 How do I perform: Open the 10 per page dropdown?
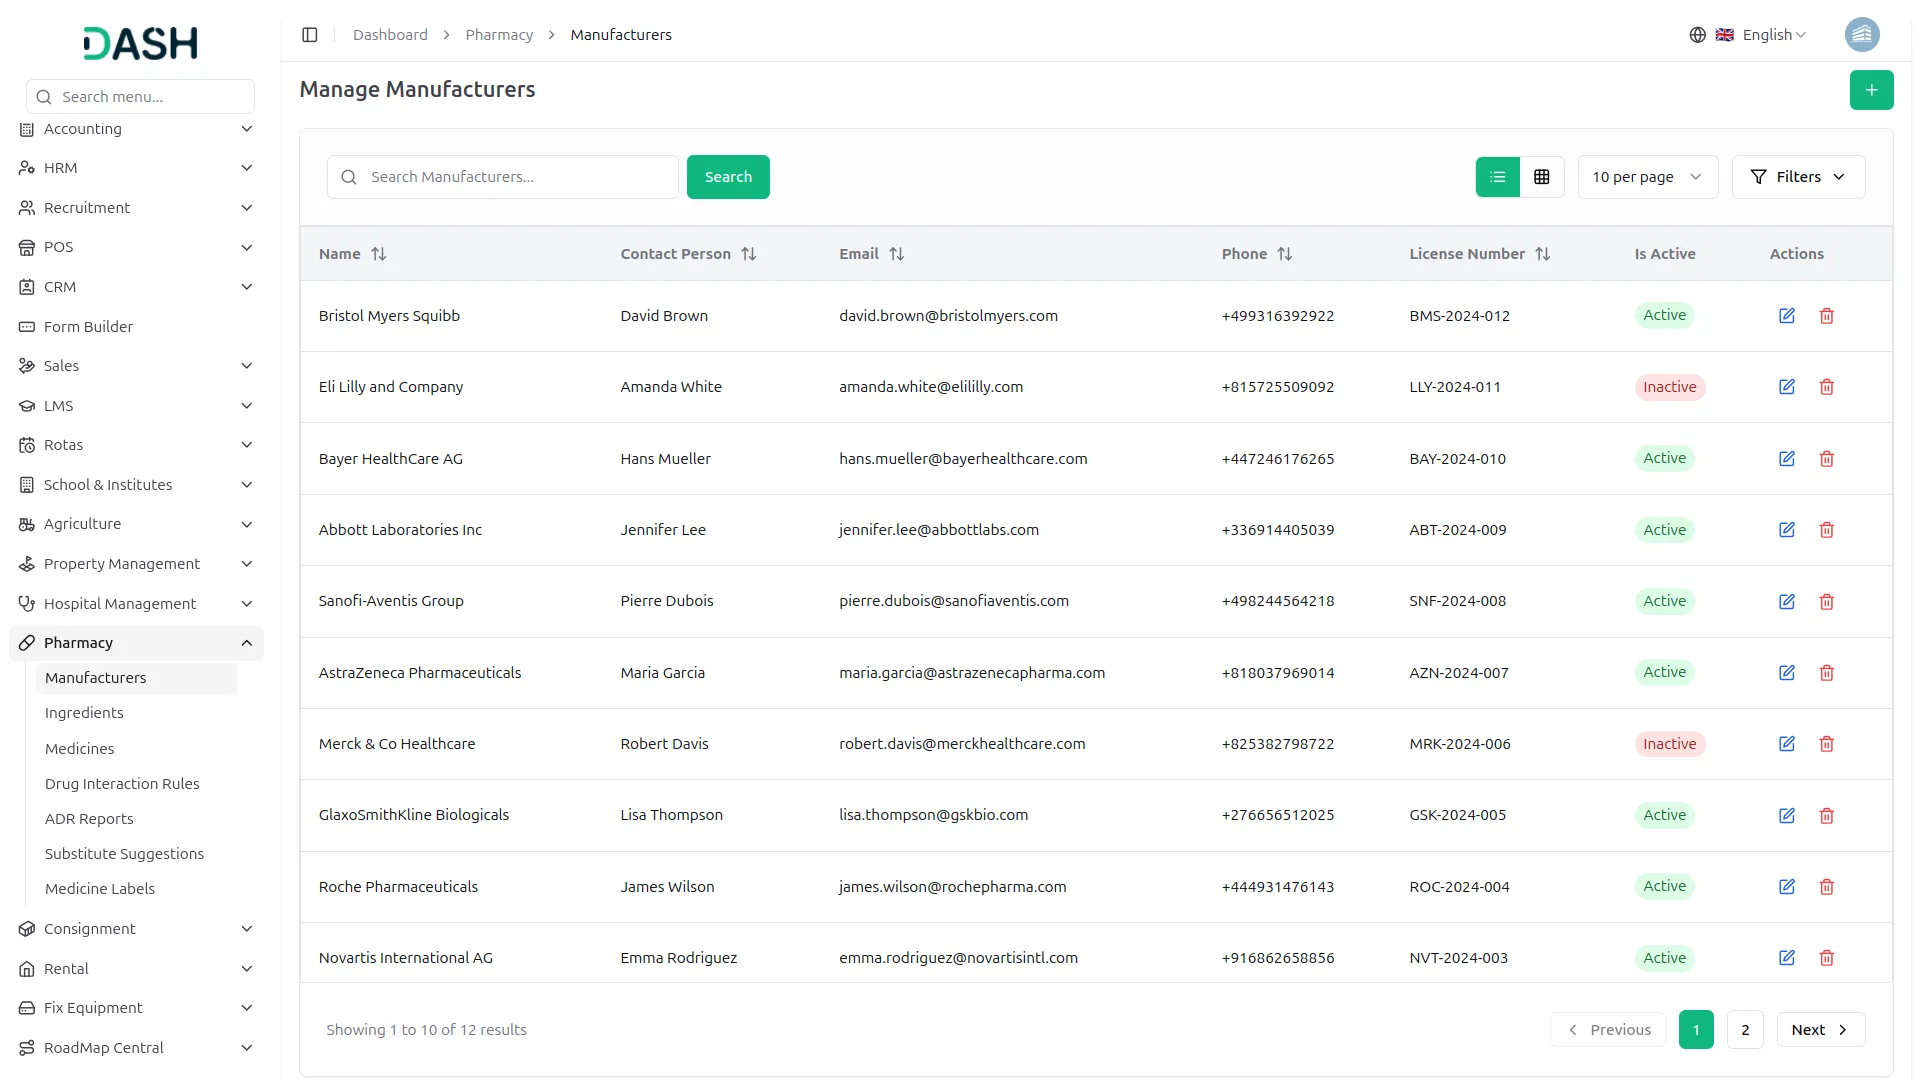1646,177
